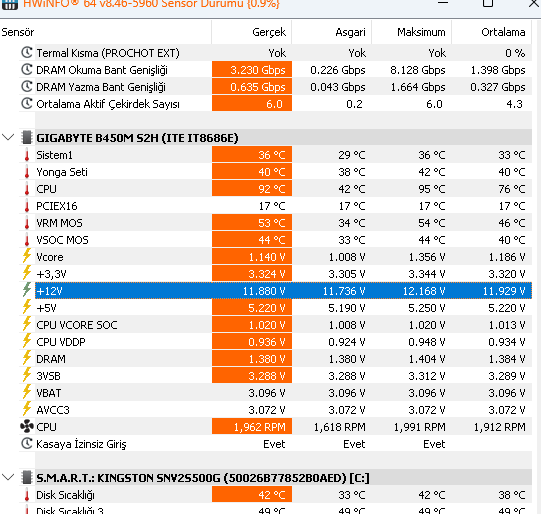Click the lightning bolt icon beside +12V
Screen dimensions: 541x514
pyautogui.click(x=27, y=290)
